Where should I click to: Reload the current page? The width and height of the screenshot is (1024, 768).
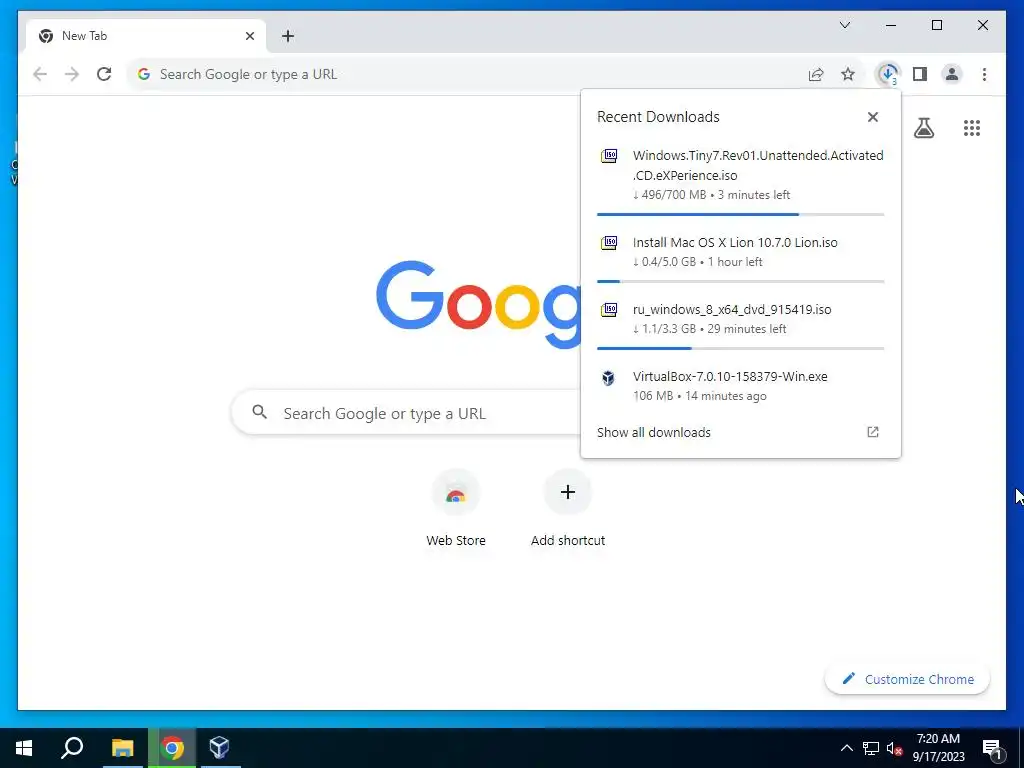[104, 74]
